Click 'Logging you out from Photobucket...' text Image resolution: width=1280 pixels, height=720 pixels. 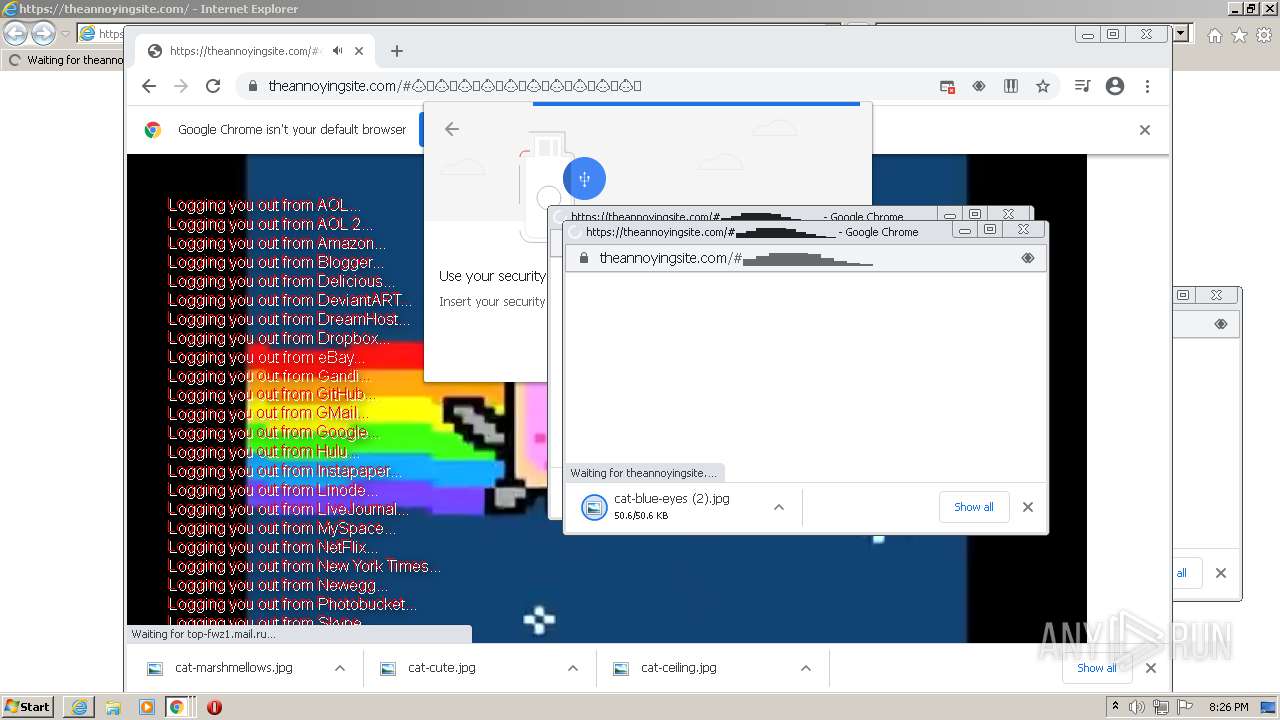pyautogui.click(x=292, y=604)
